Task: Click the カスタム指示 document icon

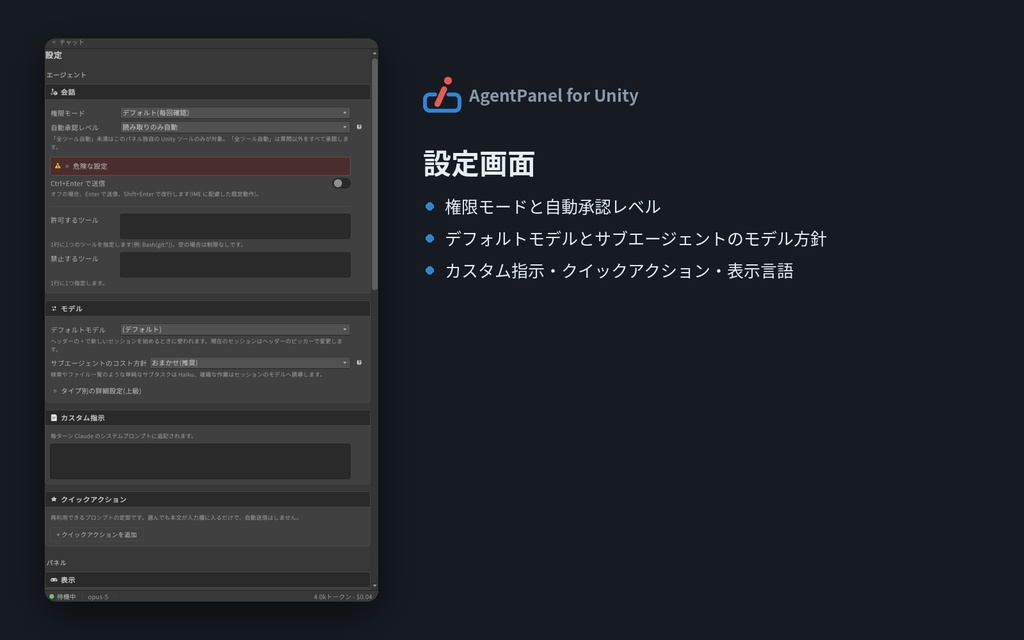Action: tap(54, 418)
